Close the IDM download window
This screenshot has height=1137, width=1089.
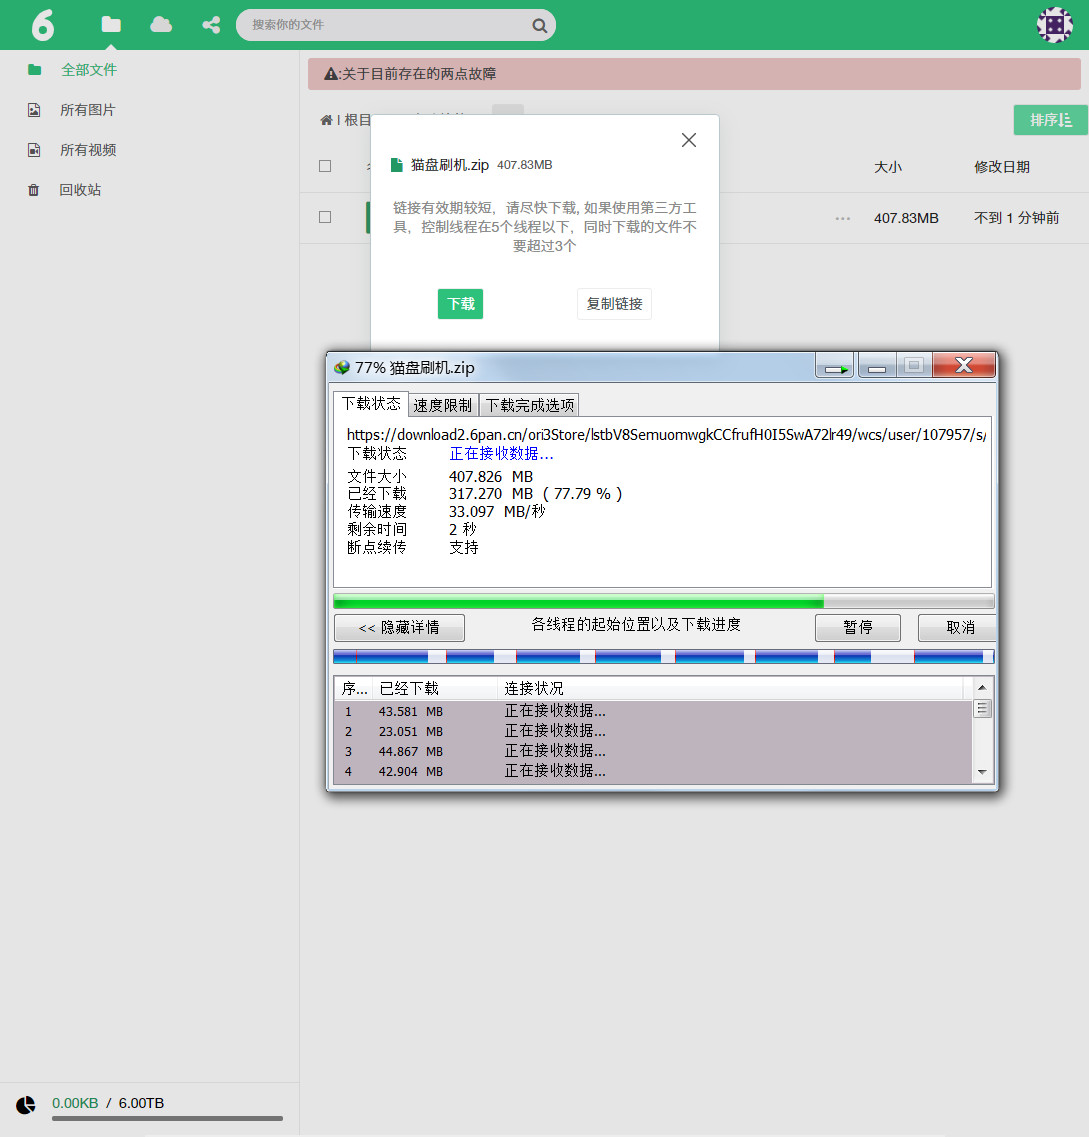point(964,365)
